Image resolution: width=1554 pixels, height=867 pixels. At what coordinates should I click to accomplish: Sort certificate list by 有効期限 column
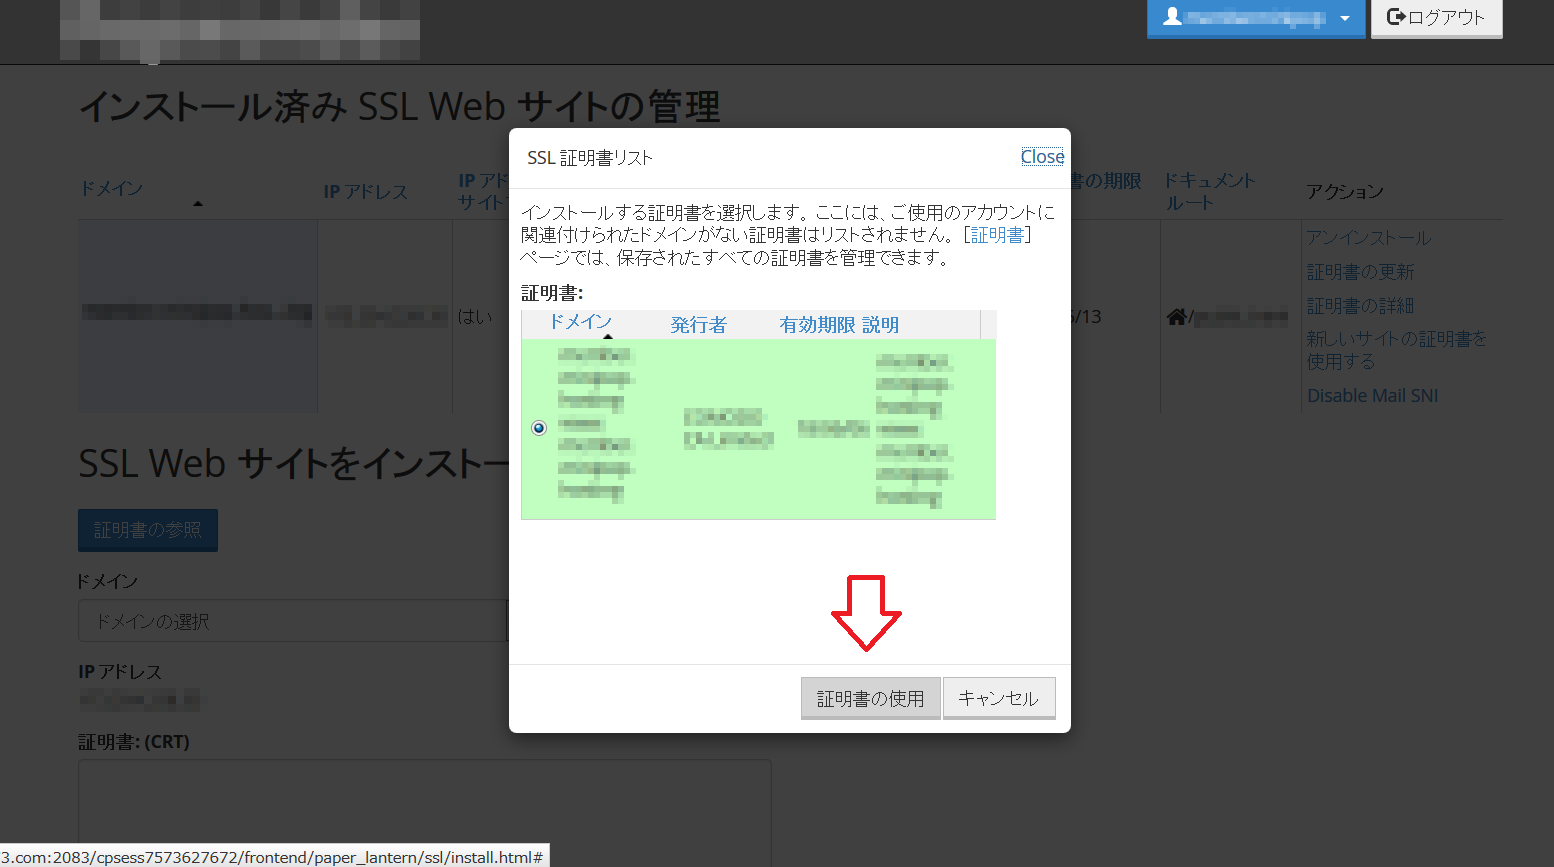click(x=817, y=325)
